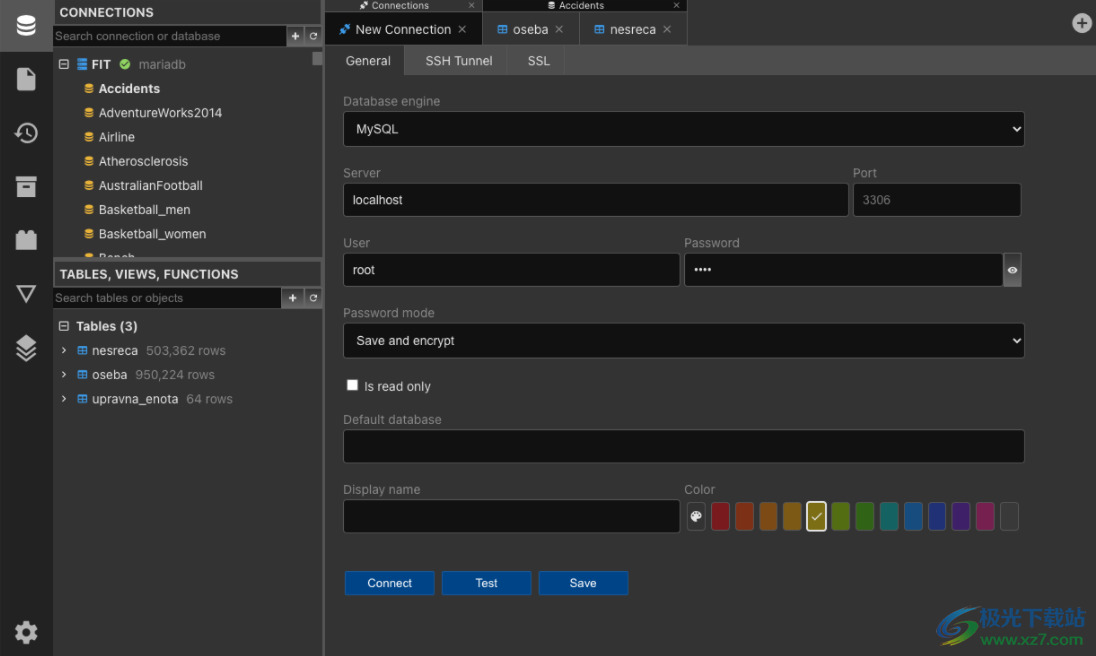The width and height of the screenshot is (1096, 656).
Task: Close the Accidents tab group
Action: pos(676,5)
